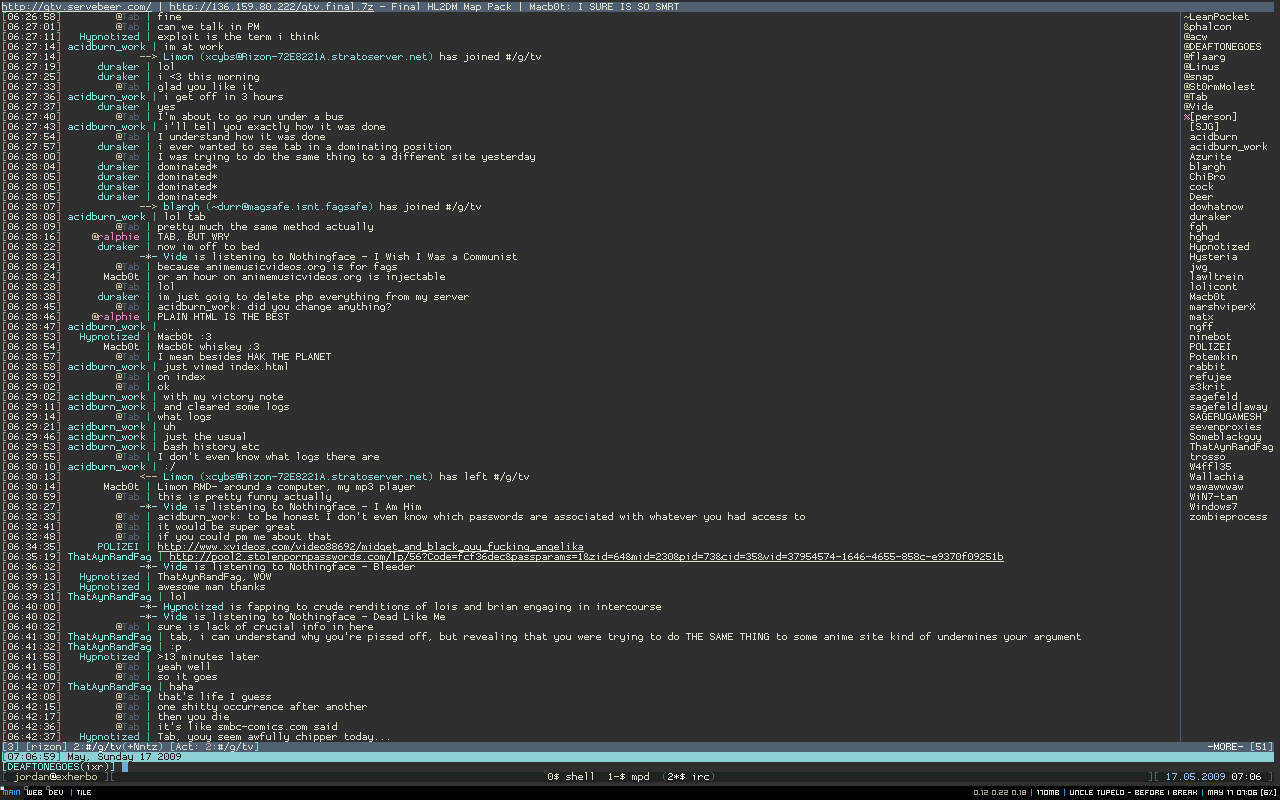The height and width of the screenshot is (800, 1280).
Task: Select @DEAFTONEGOES in the nick list
Action: click(1222, 46)
